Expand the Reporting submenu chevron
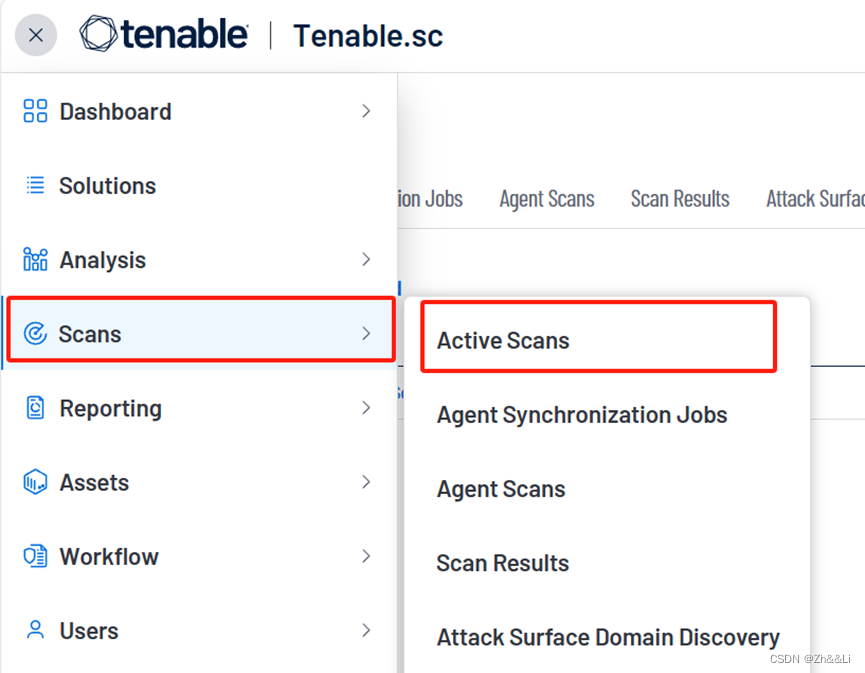This screenshot has height=673, width=865. [366, 408]
